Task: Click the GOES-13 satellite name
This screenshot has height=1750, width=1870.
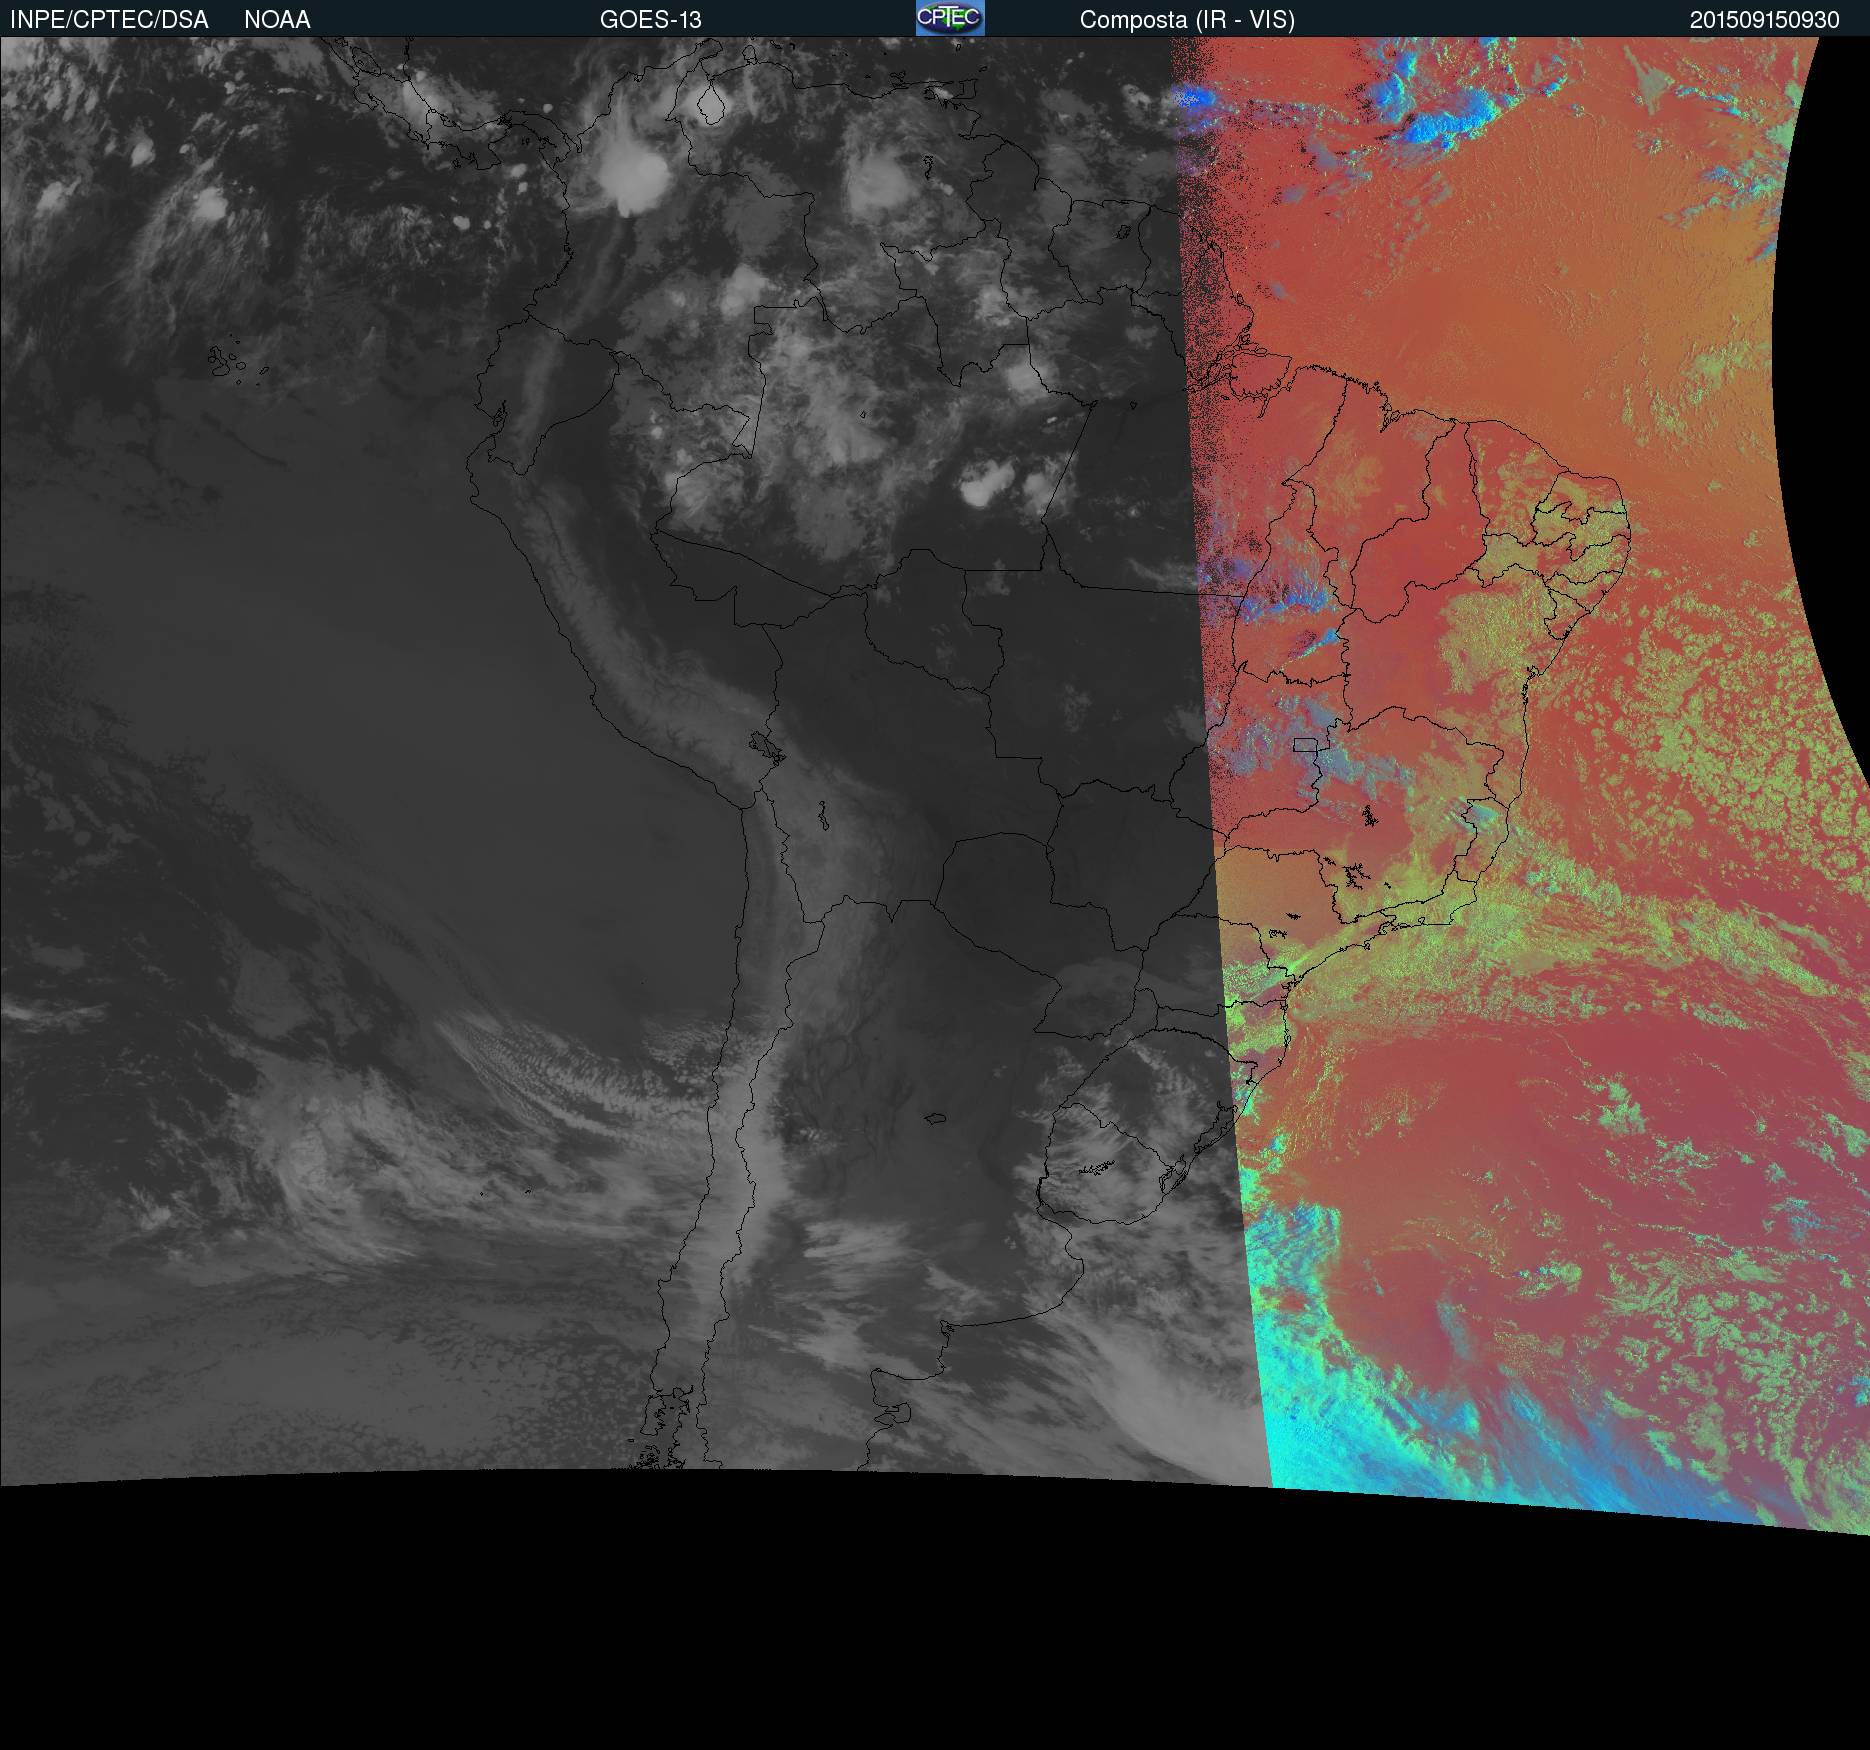Action: pyautogui.click(x=650, y=20)
